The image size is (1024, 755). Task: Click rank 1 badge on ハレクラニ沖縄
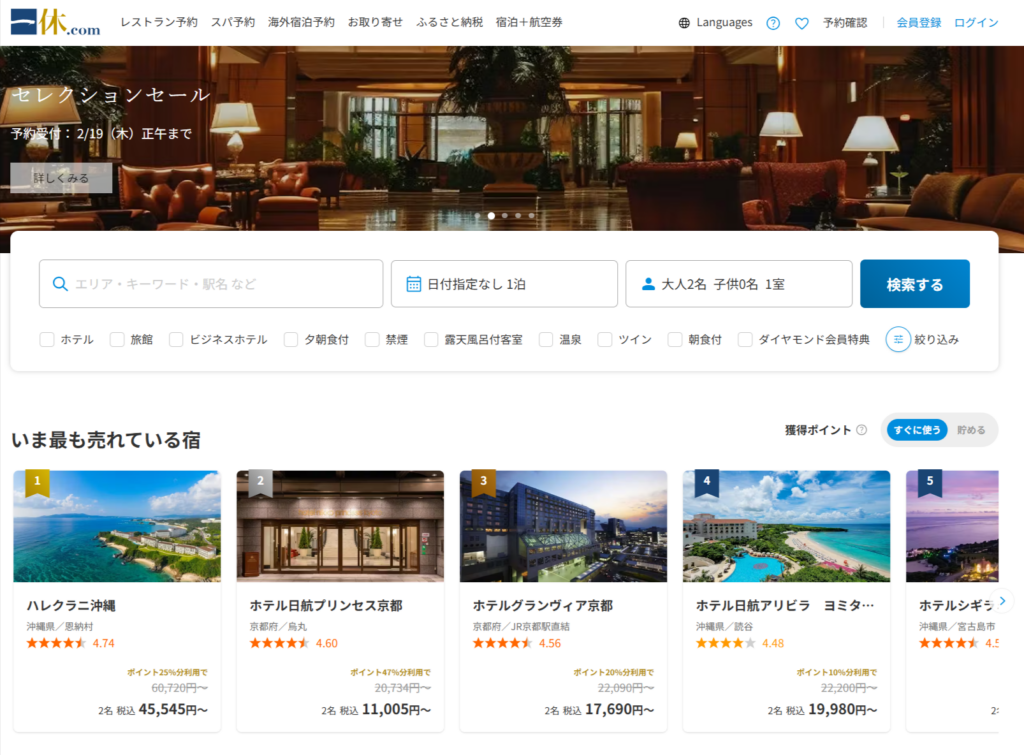[x=37, y=483]
